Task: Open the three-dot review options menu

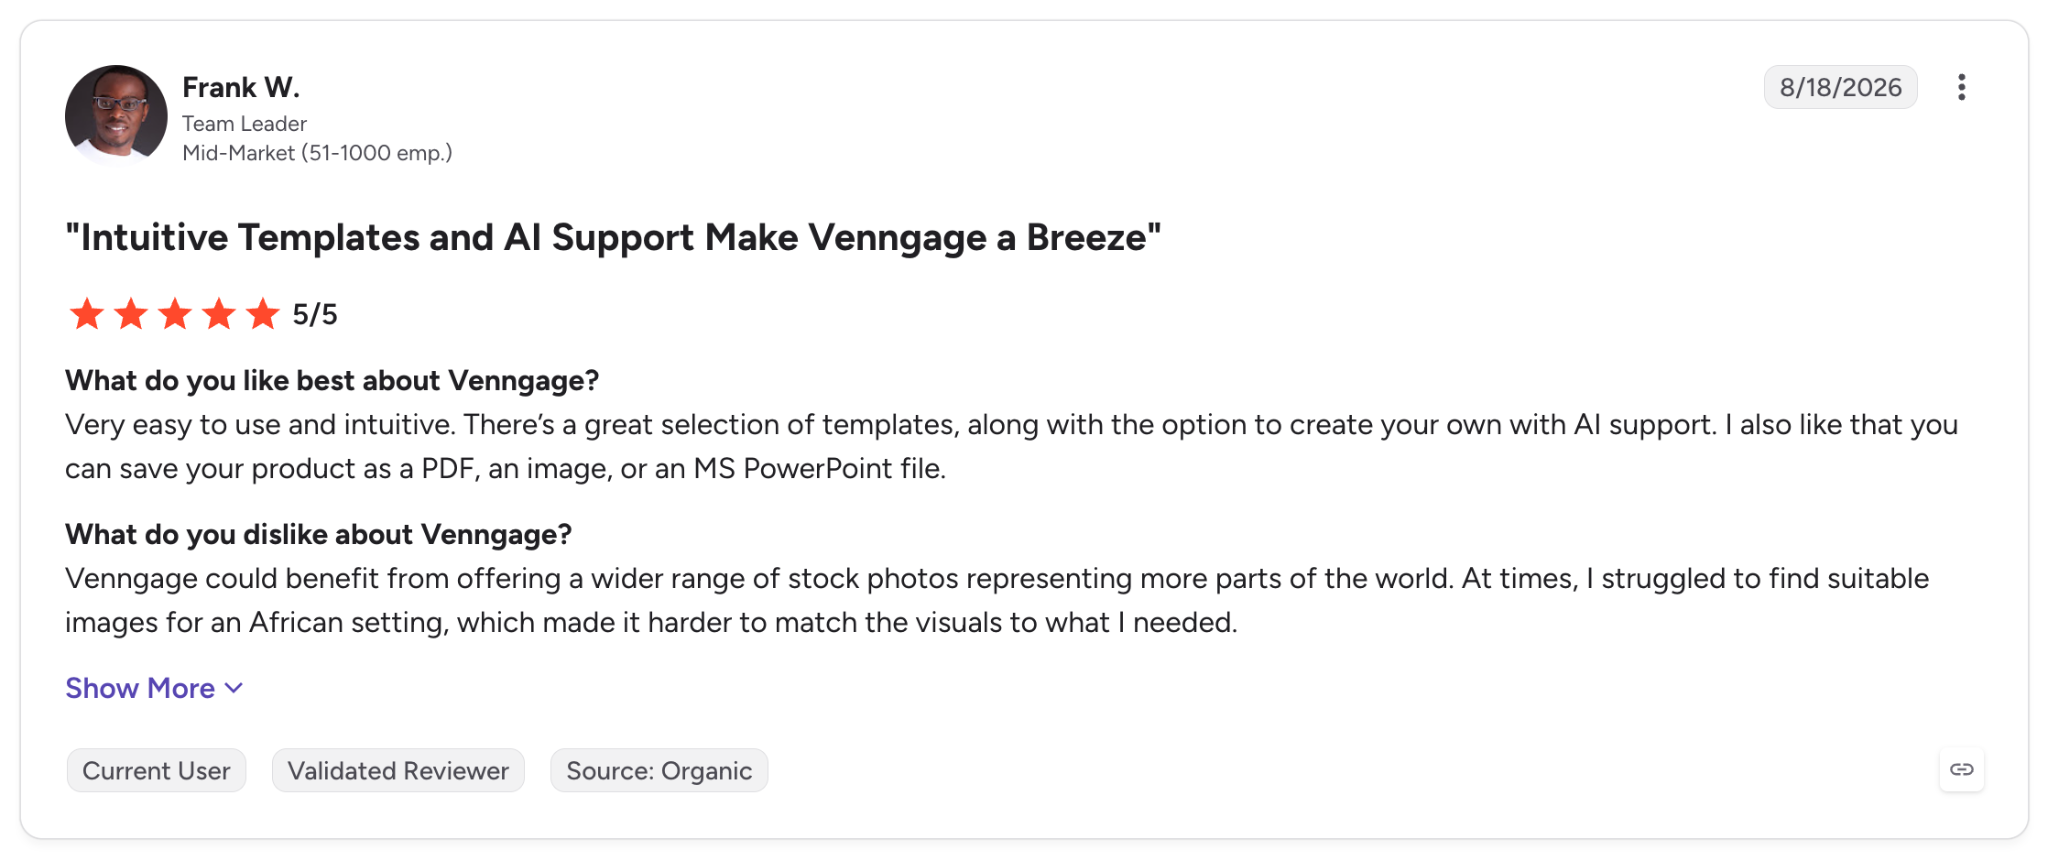Action: point(1961,88)
